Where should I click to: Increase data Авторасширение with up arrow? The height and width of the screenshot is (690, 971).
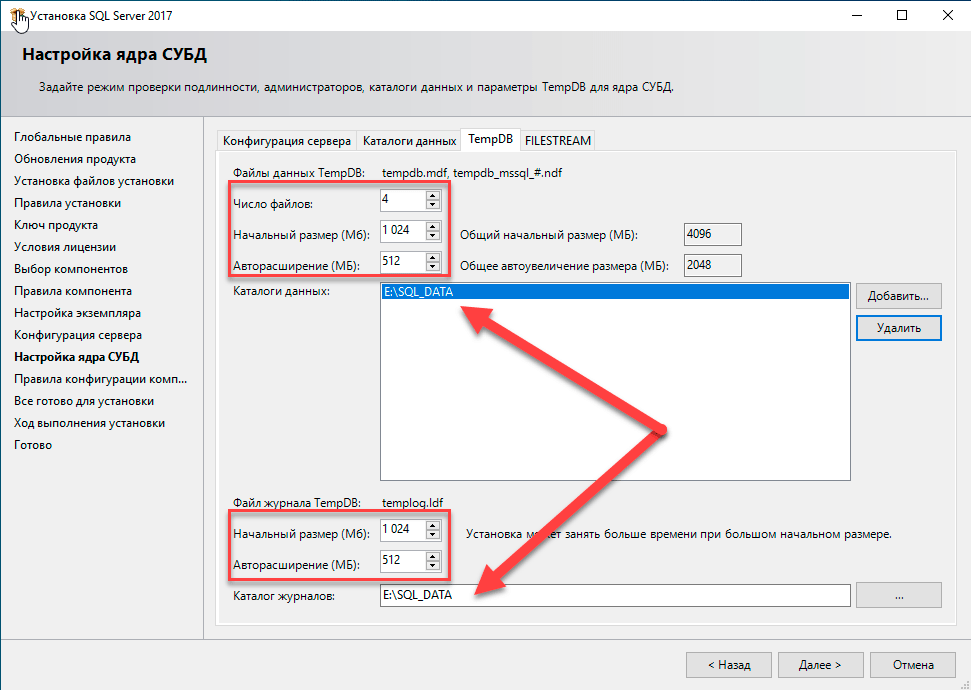pos(433,257)
